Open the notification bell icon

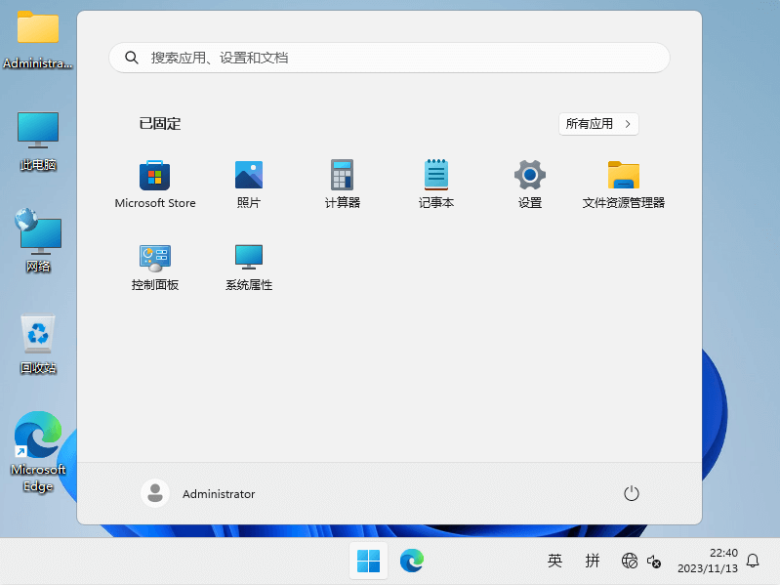point(753,561)
